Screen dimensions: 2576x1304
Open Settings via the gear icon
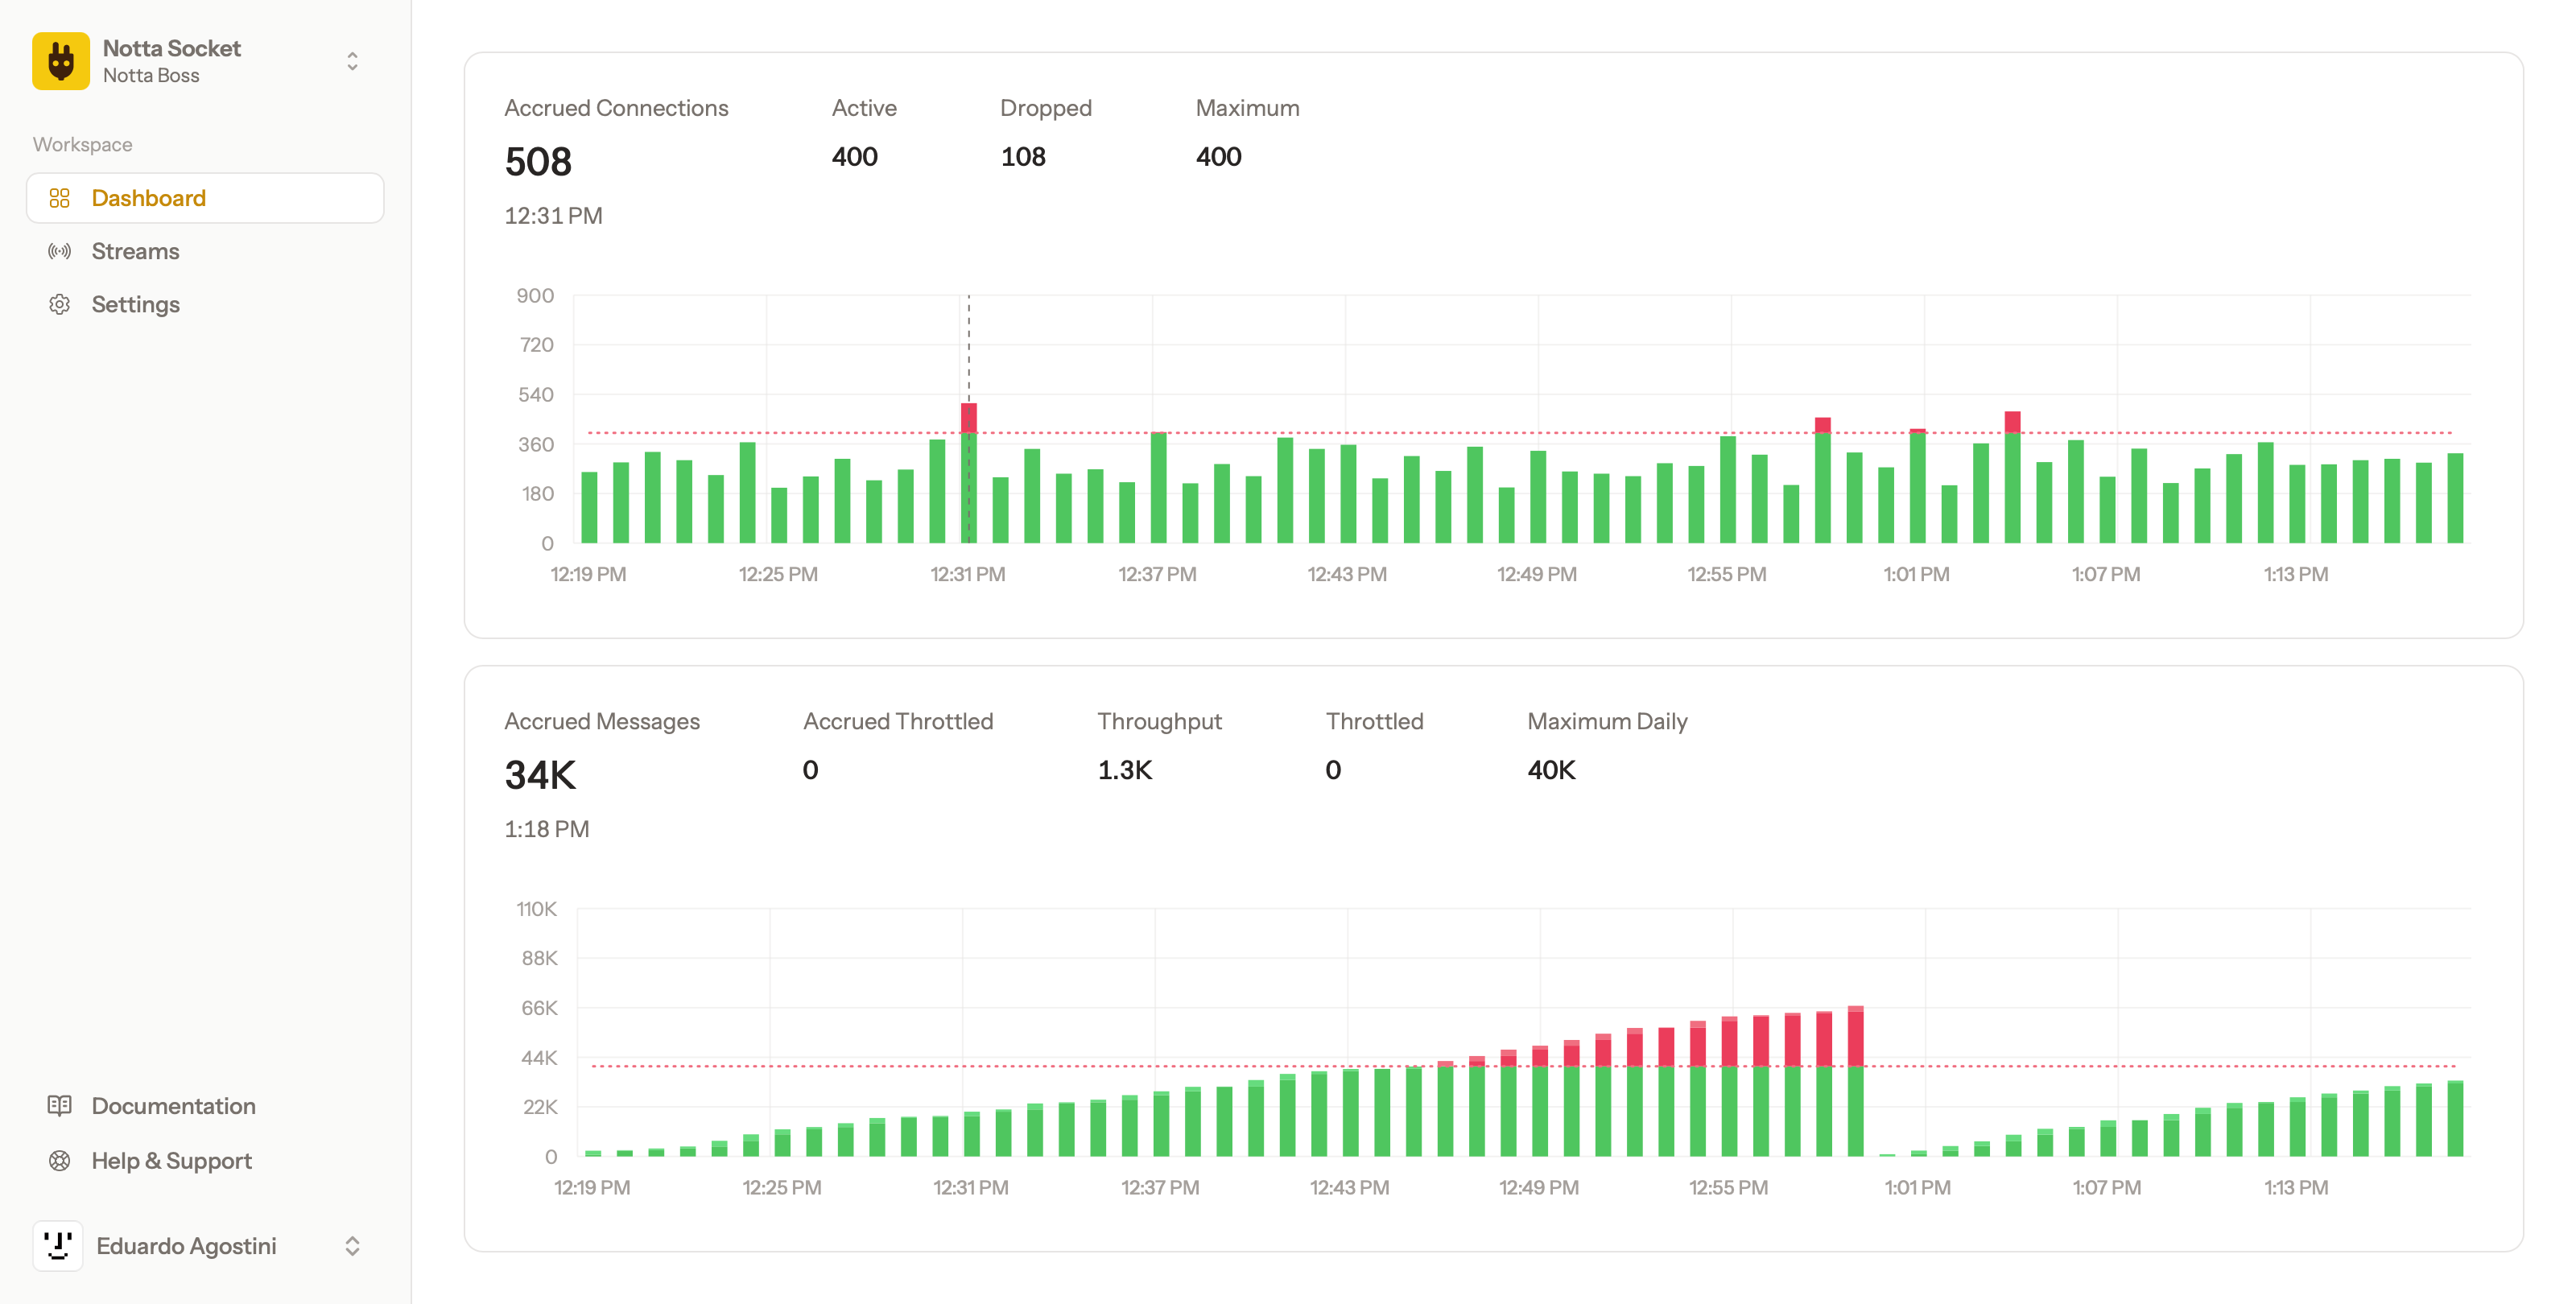(60, 304)
